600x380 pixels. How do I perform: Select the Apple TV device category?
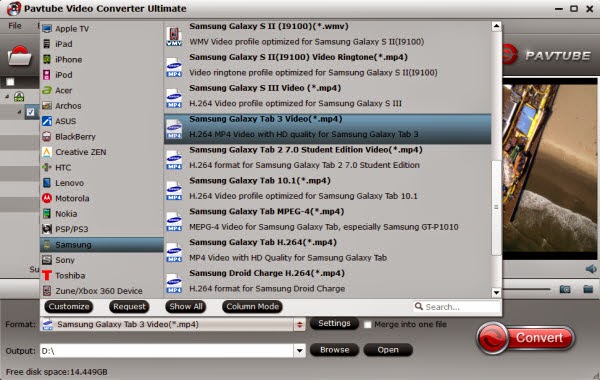coord(102,29)
